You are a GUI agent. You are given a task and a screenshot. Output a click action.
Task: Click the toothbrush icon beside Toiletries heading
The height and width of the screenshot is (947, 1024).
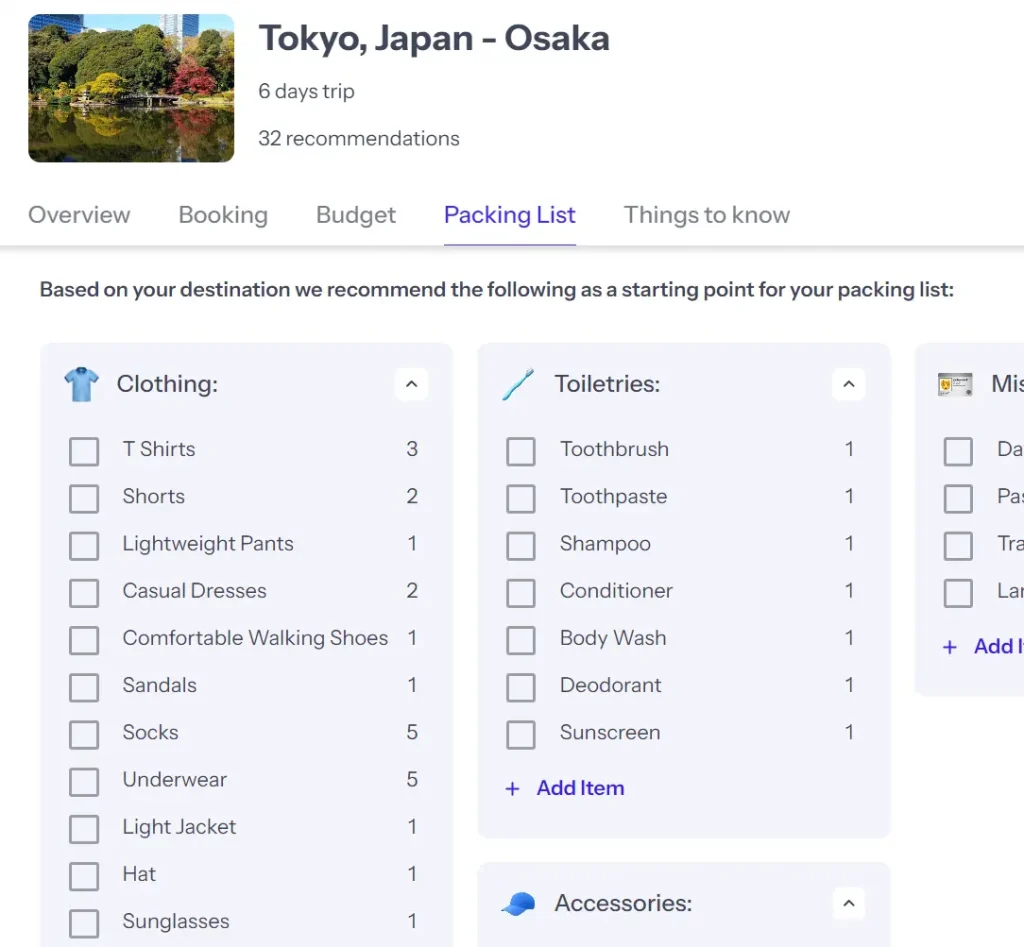[x=517, y=383]
